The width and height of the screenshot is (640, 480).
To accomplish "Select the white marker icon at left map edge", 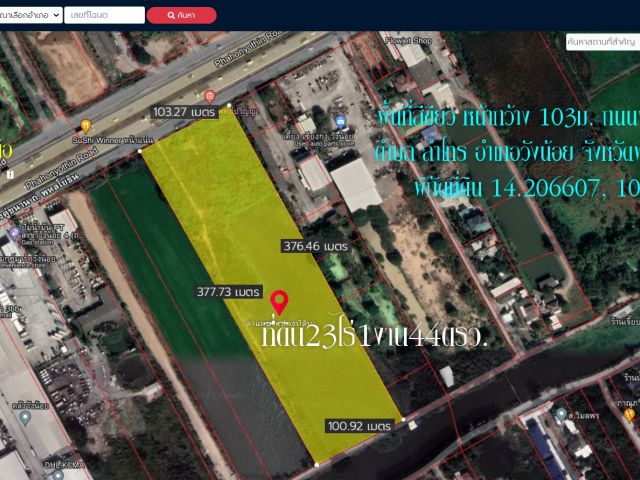I will tap(10, 175).
